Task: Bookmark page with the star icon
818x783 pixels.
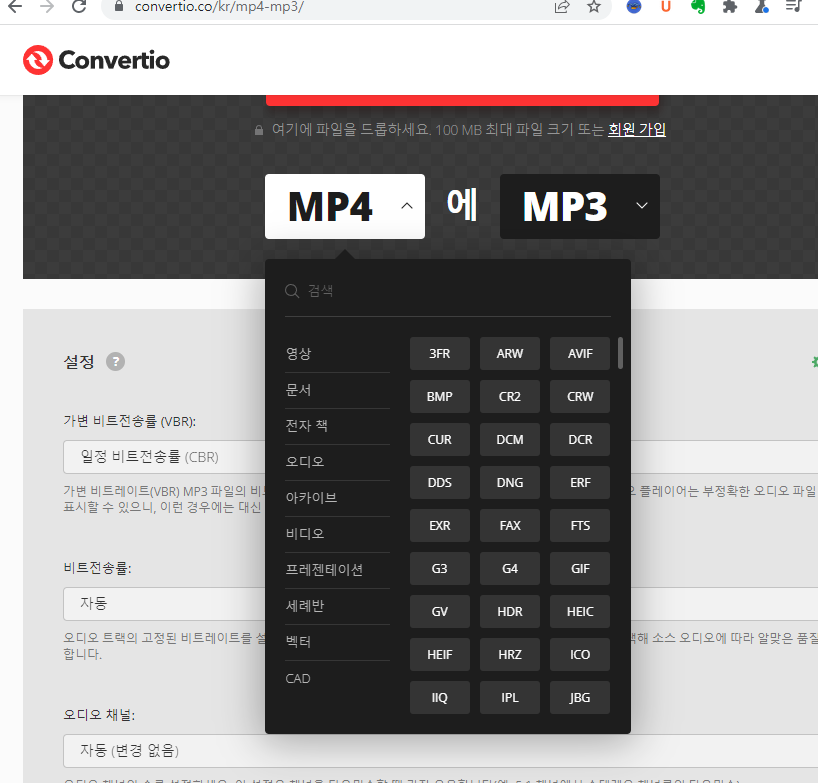Action: (x=594, y=7)
